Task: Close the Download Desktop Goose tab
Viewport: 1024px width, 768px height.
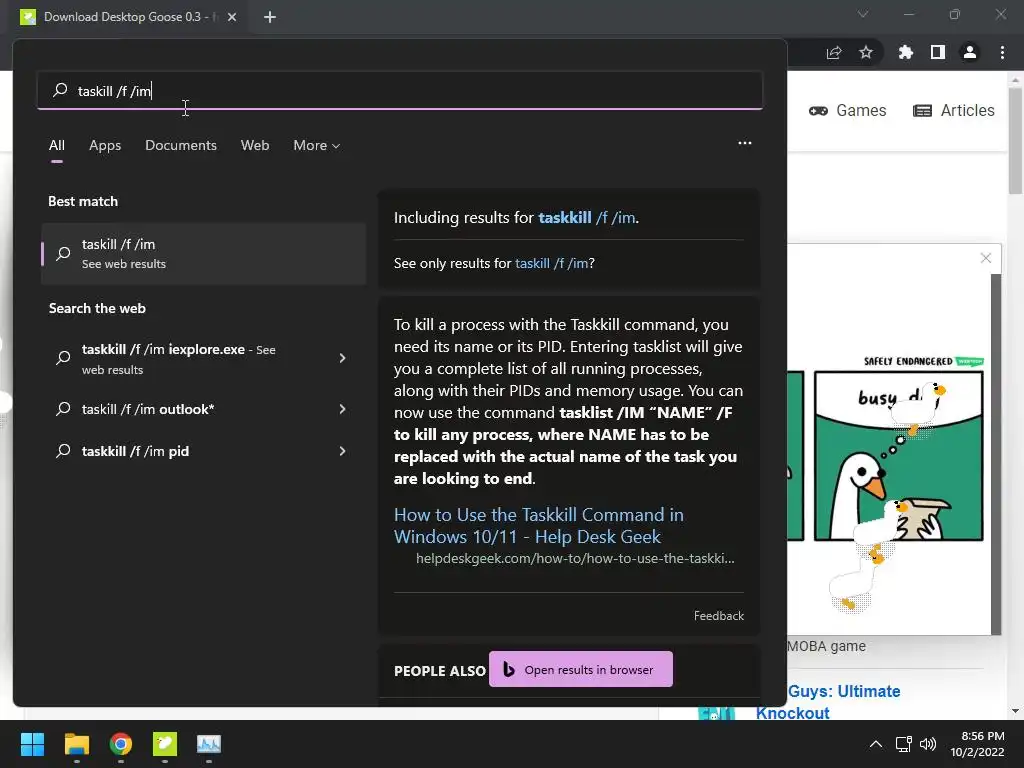Action: tap(232, 17)
